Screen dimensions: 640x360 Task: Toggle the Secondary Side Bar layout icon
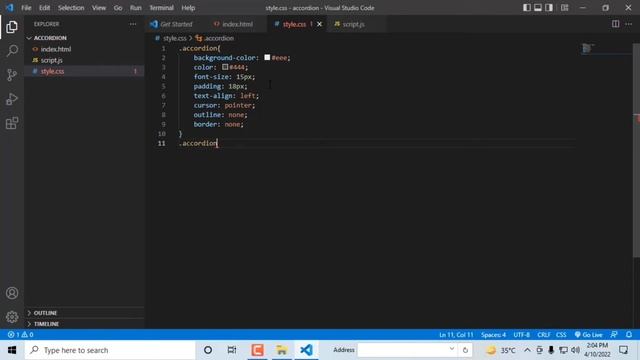coord(549,8)
